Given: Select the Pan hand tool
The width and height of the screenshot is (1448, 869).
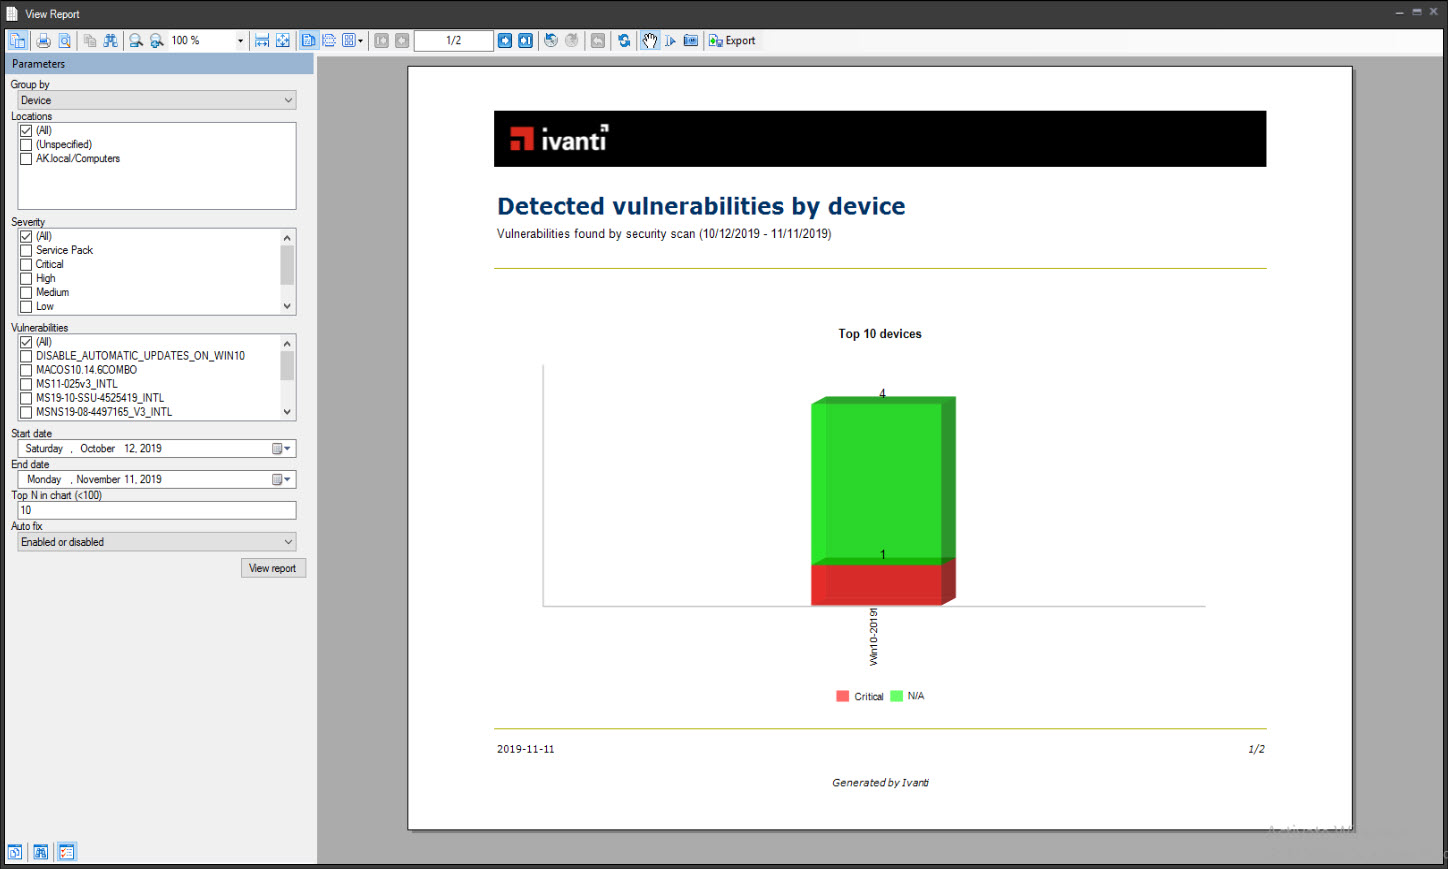Looking at the screenshot, I should point(648,40).
